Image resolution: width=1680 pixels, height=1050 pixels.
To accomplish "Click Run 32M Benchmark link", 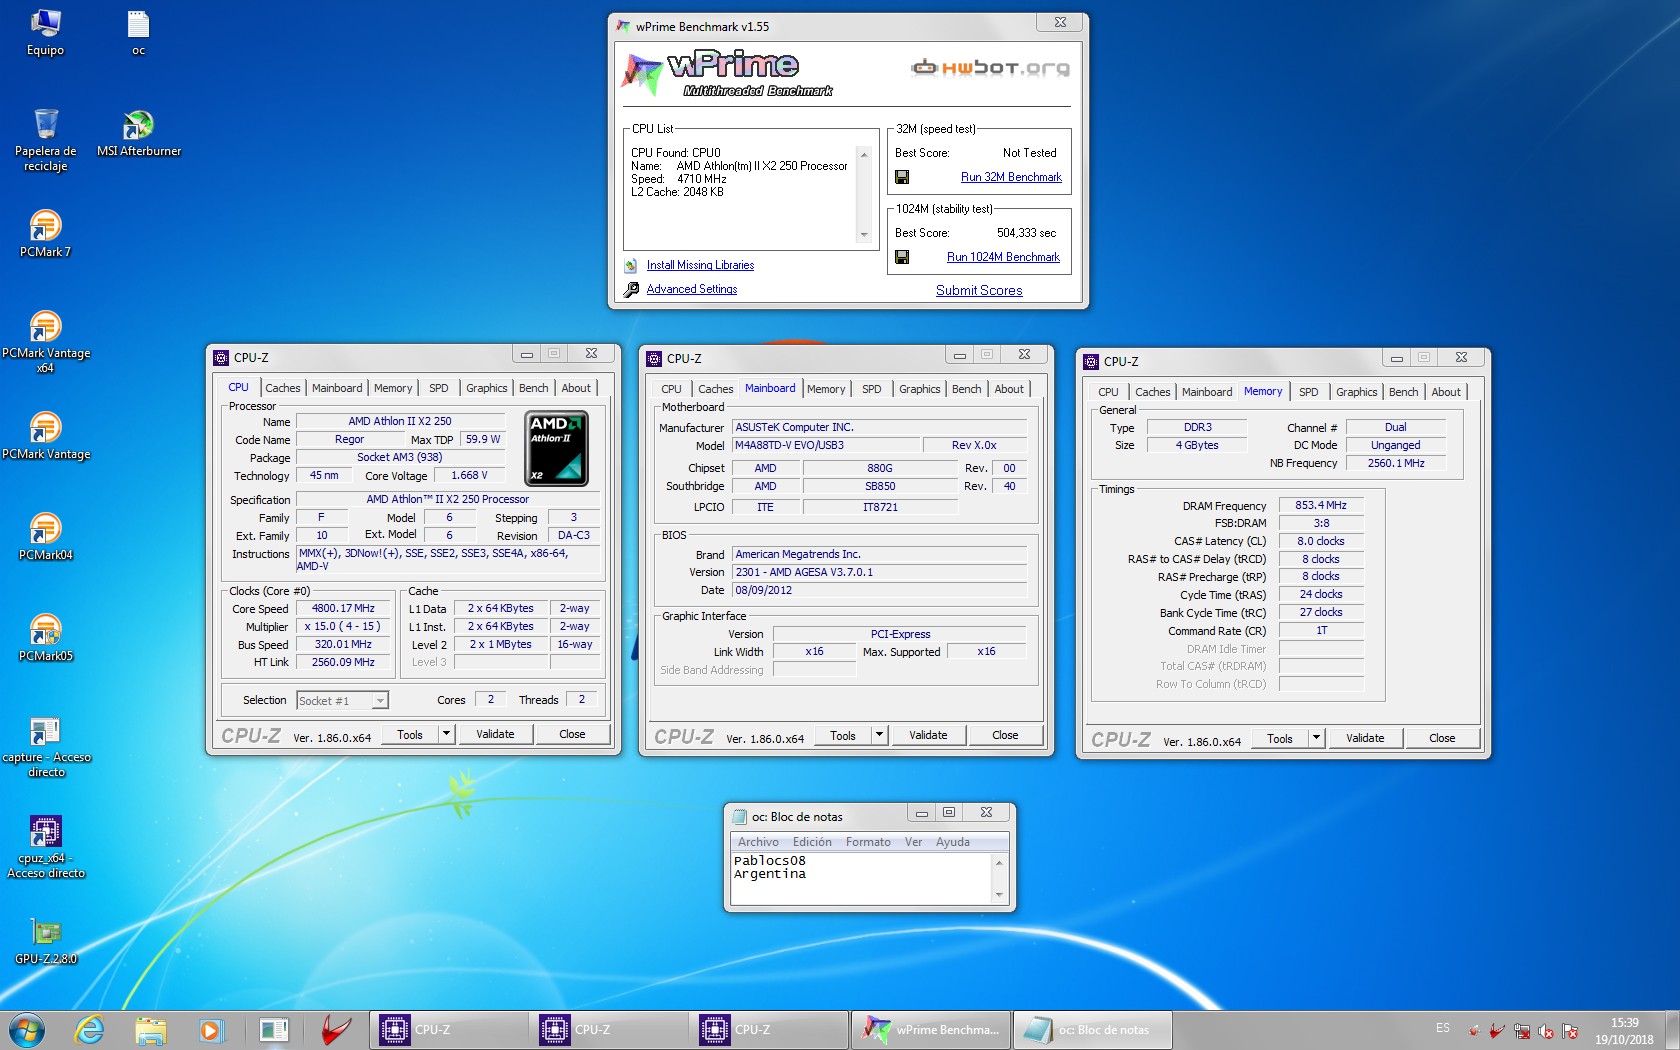I will pyautogui.click(x=1011, y=177).
